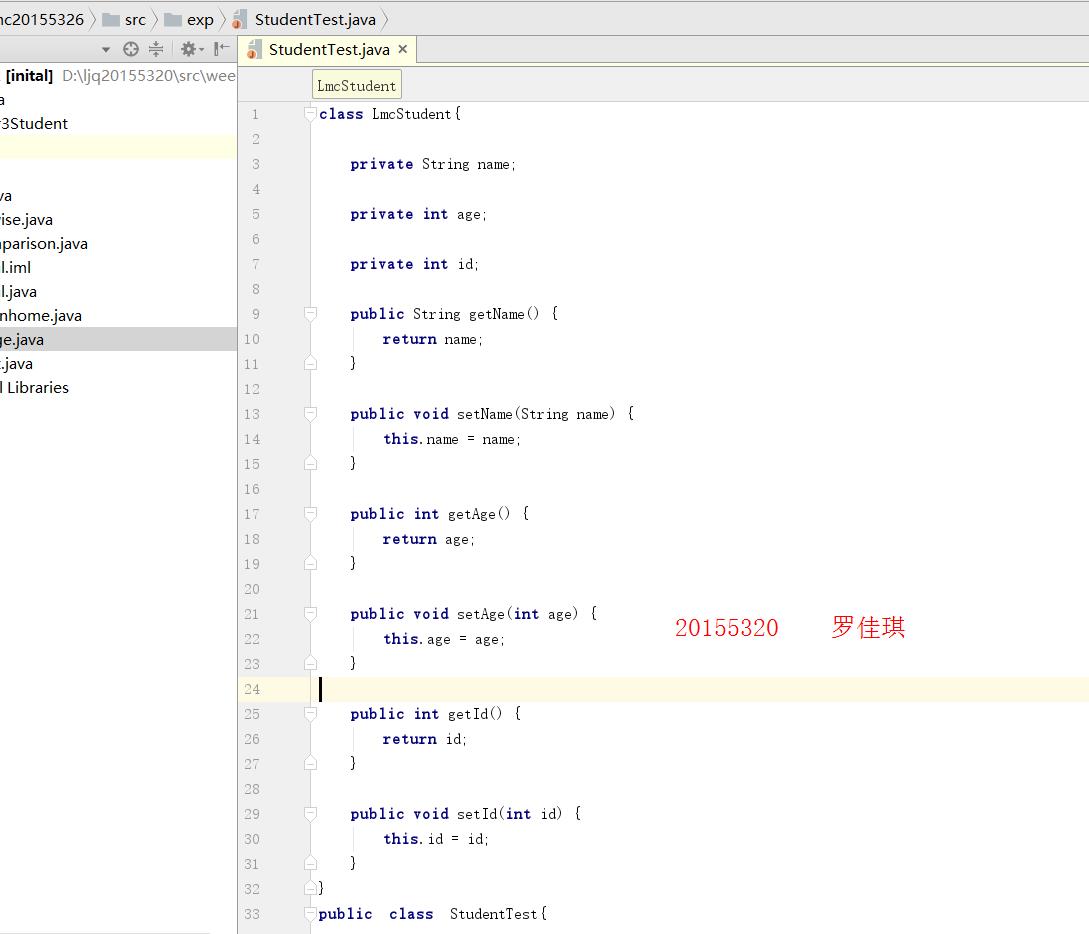Click 'return name;' on line 10
The width and height of the screenshot is (1089, 934).
[432, 340]
